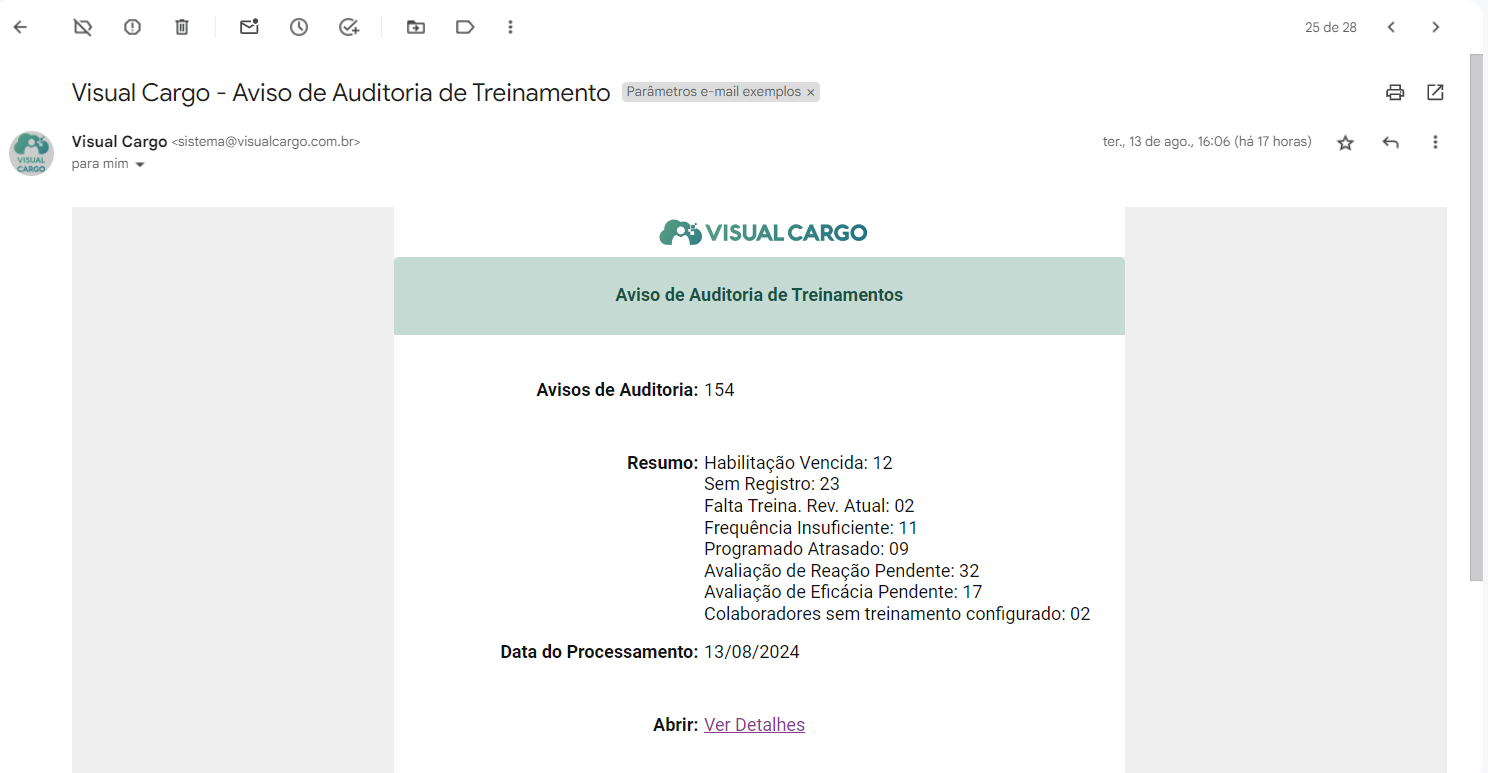Print this email conversation
1488x773 pixels.
click(x=1395, y=93)
